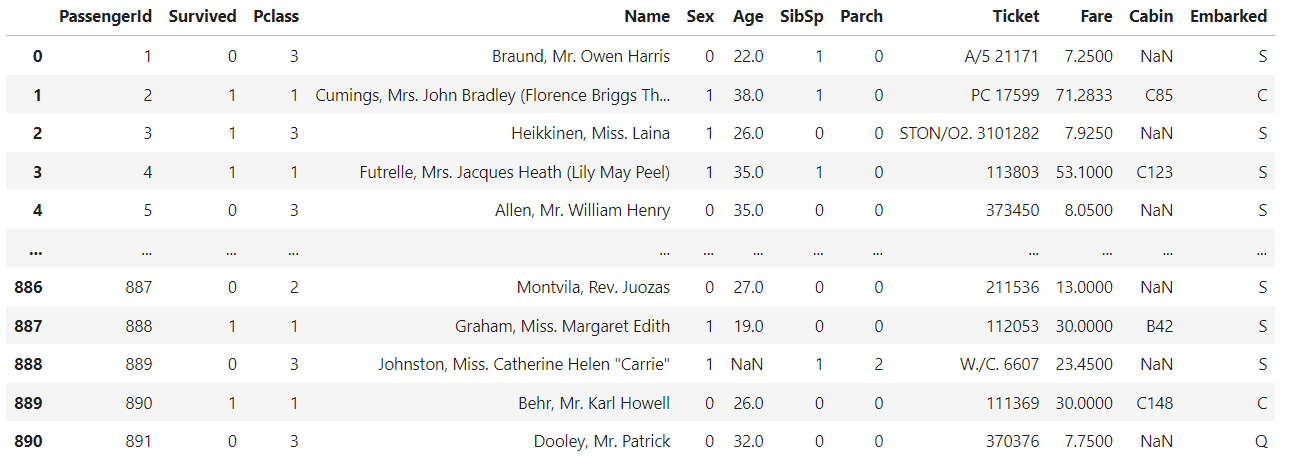Select the Fare column header
Viewport: 1307px width, 463px height.
pyautogui.click(x=1096, y=16)
